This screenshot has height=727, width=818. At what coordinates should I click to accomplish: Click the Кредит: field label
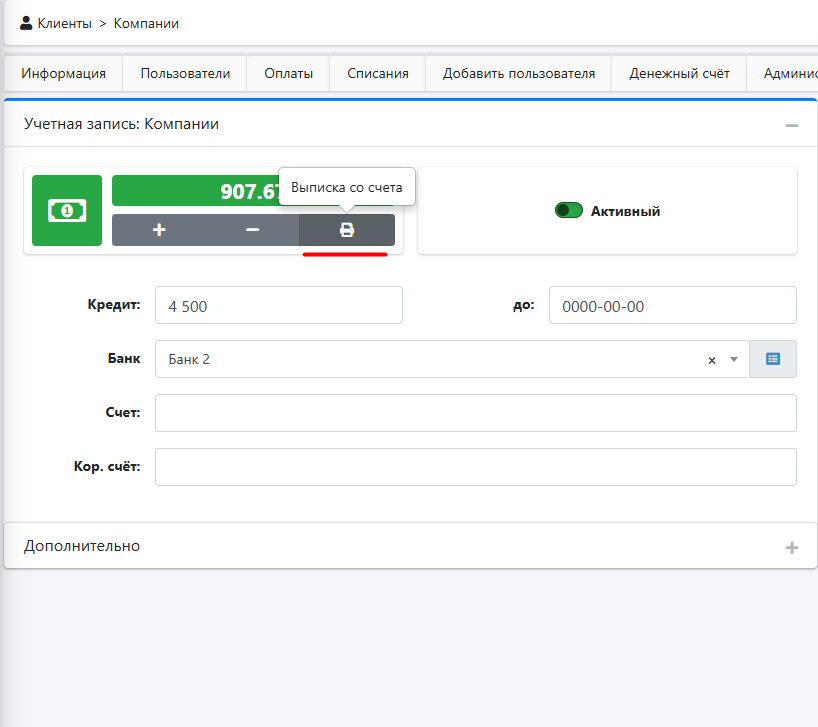(x=114, y=305)
